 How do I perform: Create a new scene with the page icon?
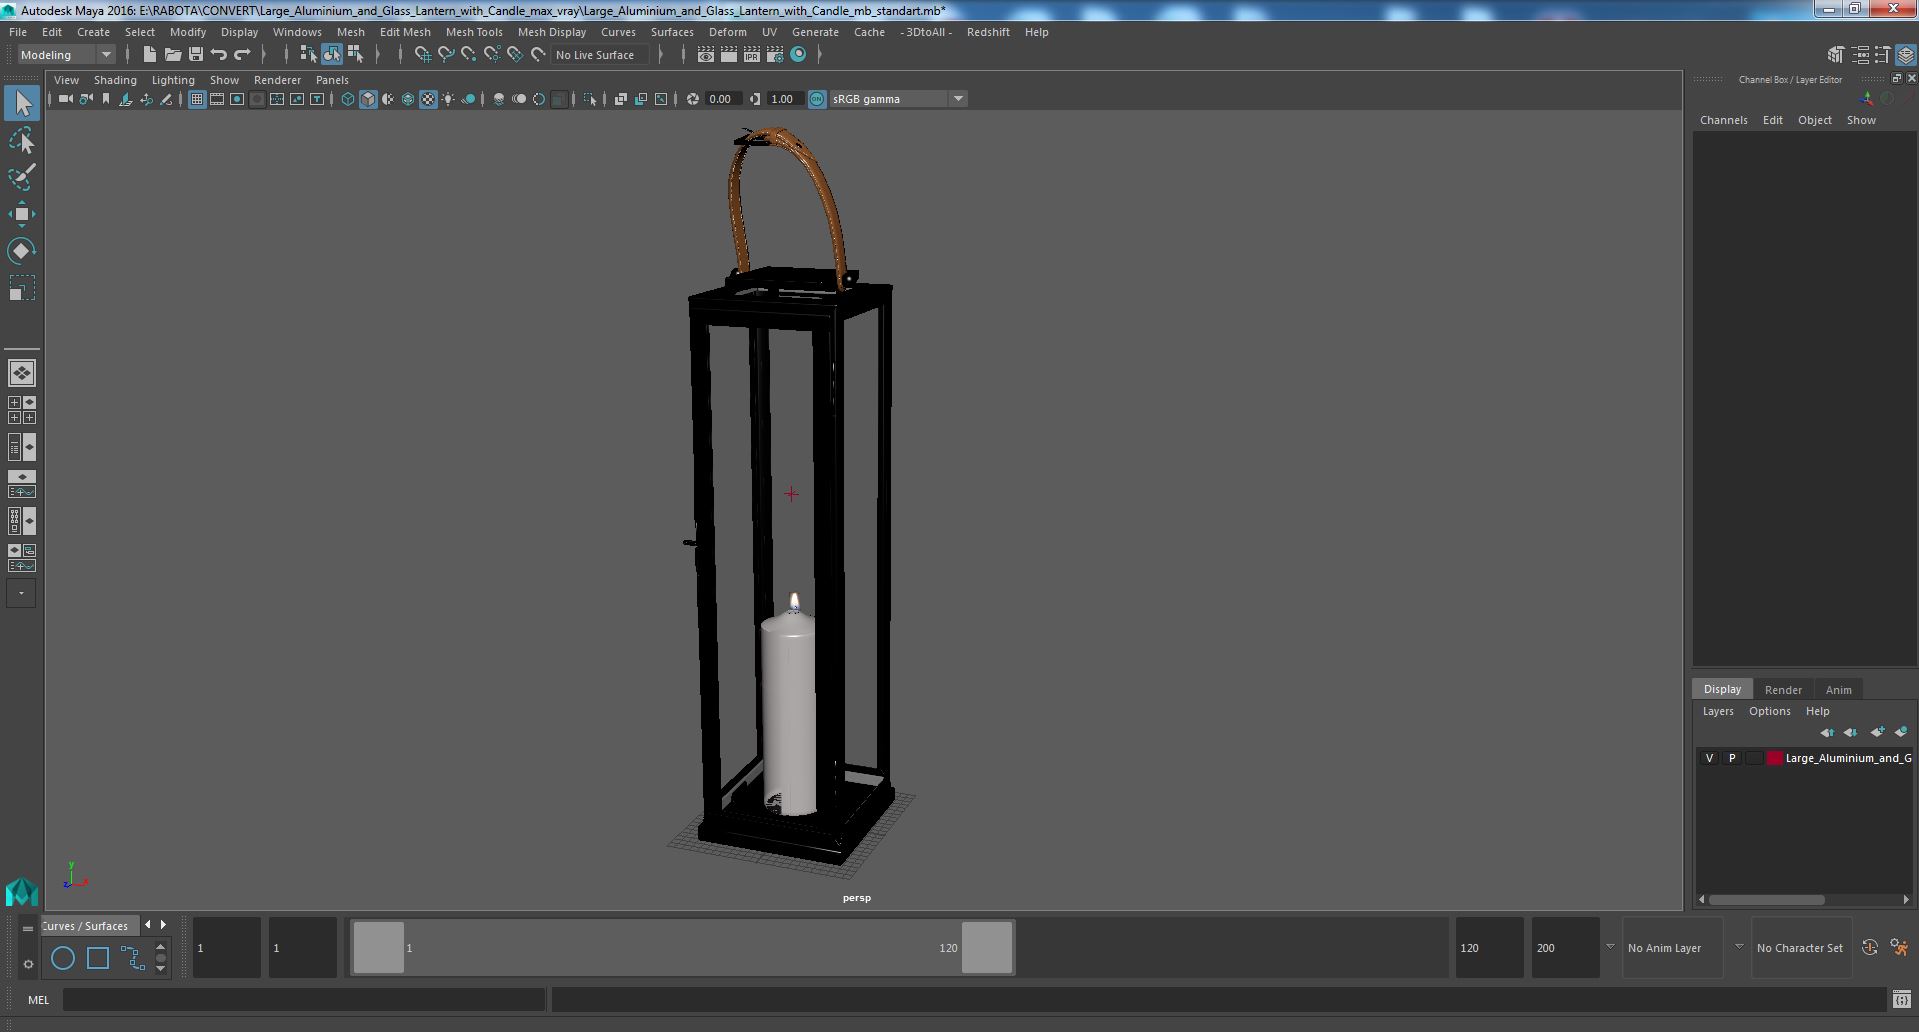[149, 55]
